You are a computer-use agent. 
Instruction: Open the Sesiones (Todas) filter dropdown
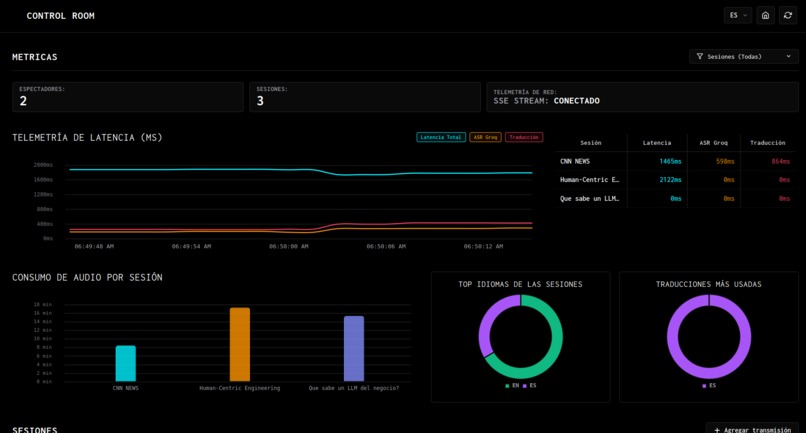click(x=744, y=57)
